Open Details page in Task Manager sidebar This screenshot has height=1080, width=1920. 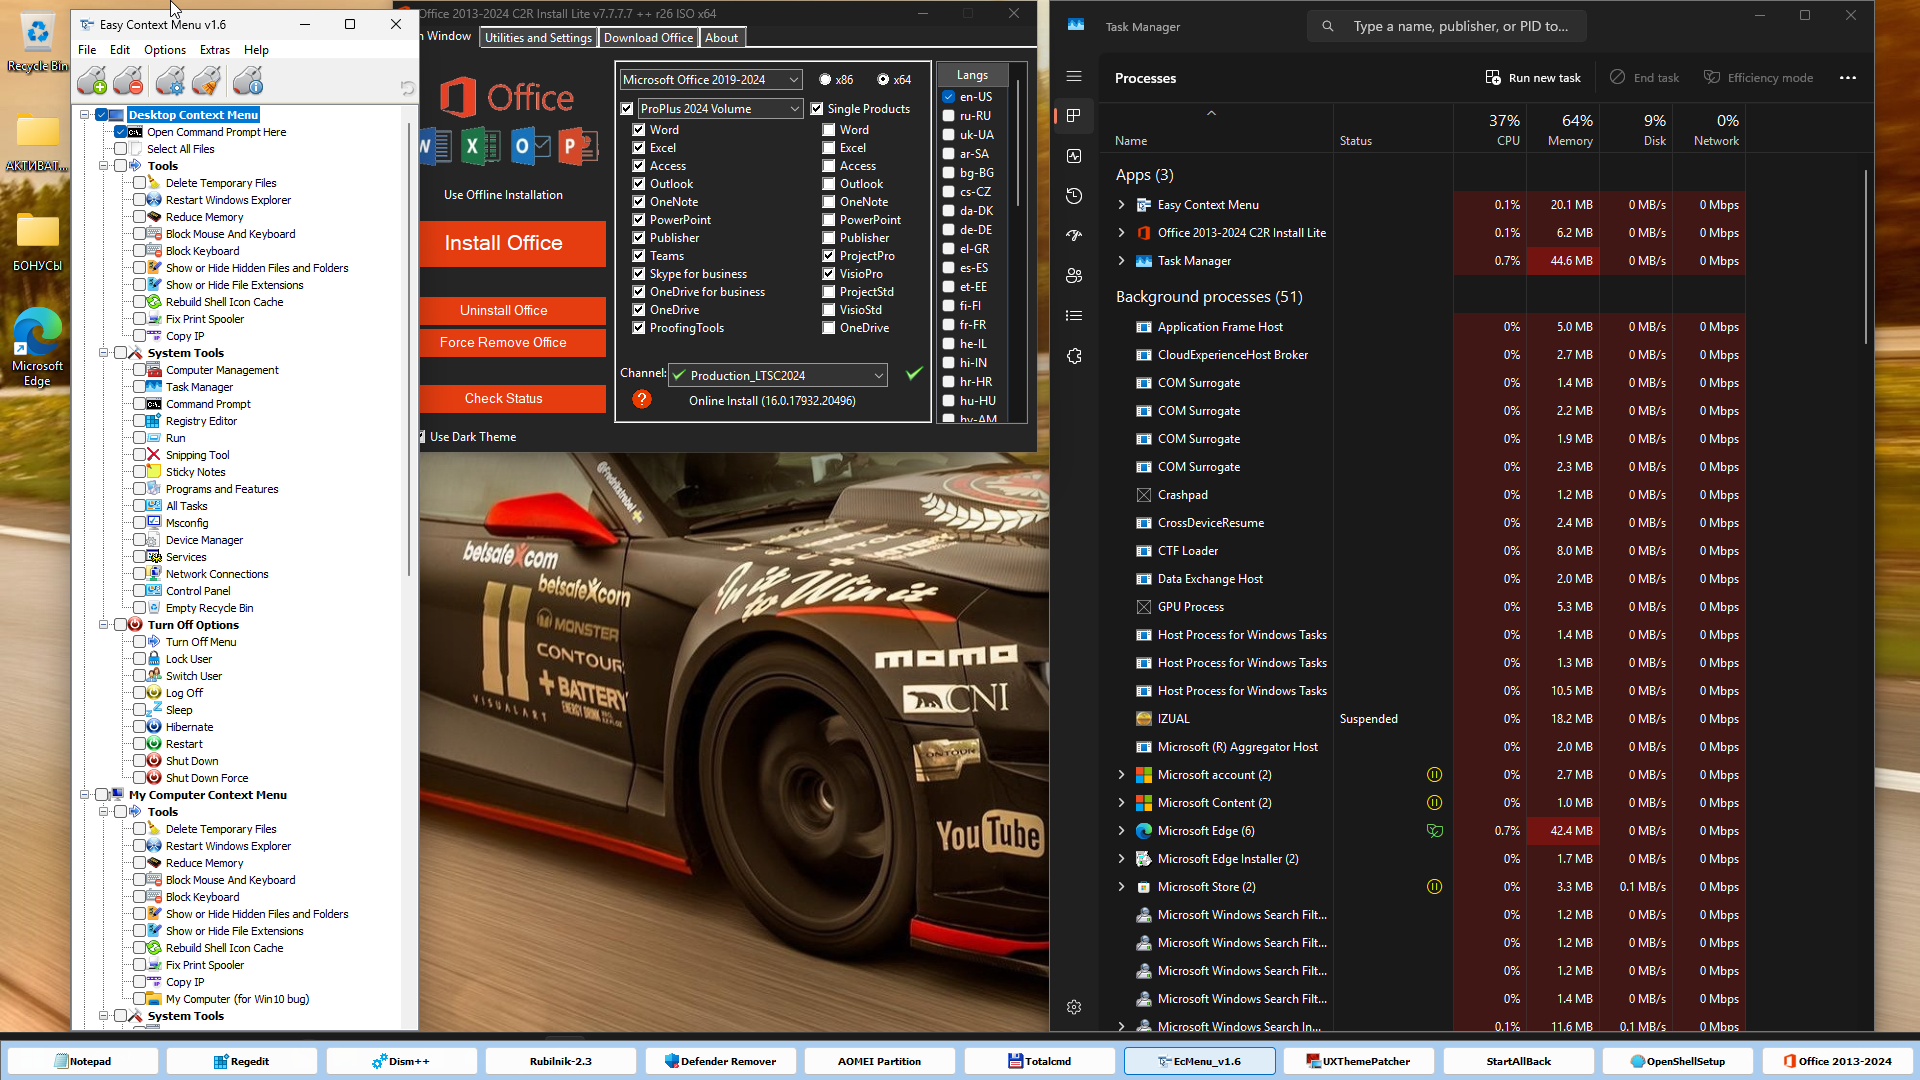point(1074,316)
